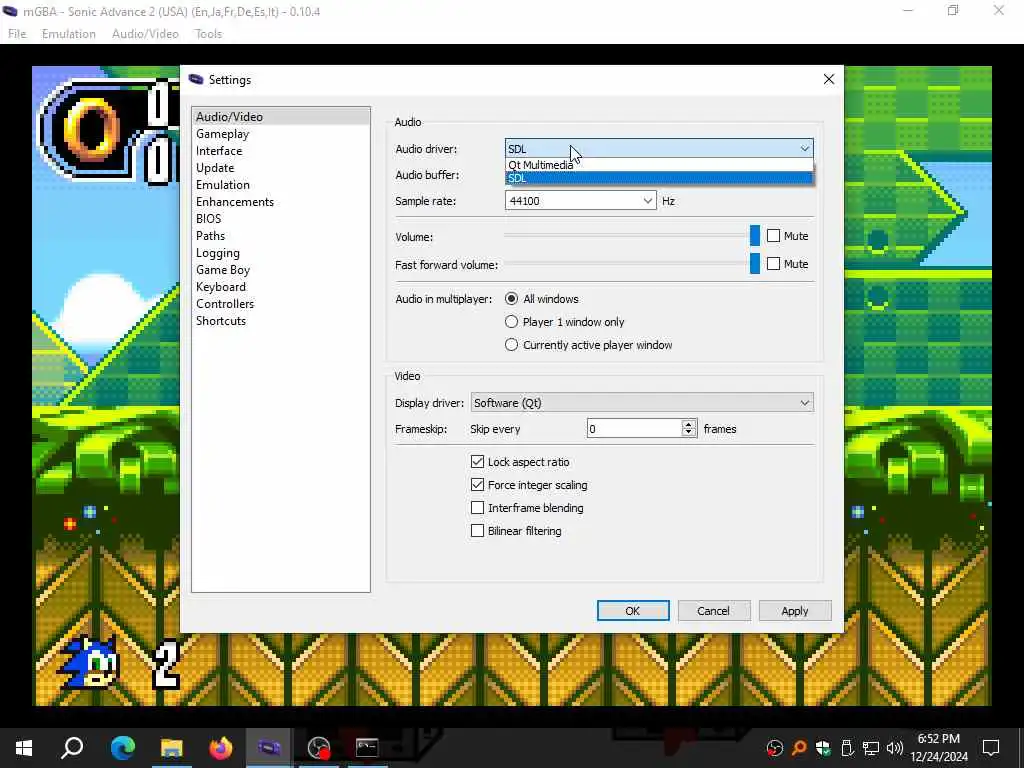Open BIOS settings category

point(281,218)
